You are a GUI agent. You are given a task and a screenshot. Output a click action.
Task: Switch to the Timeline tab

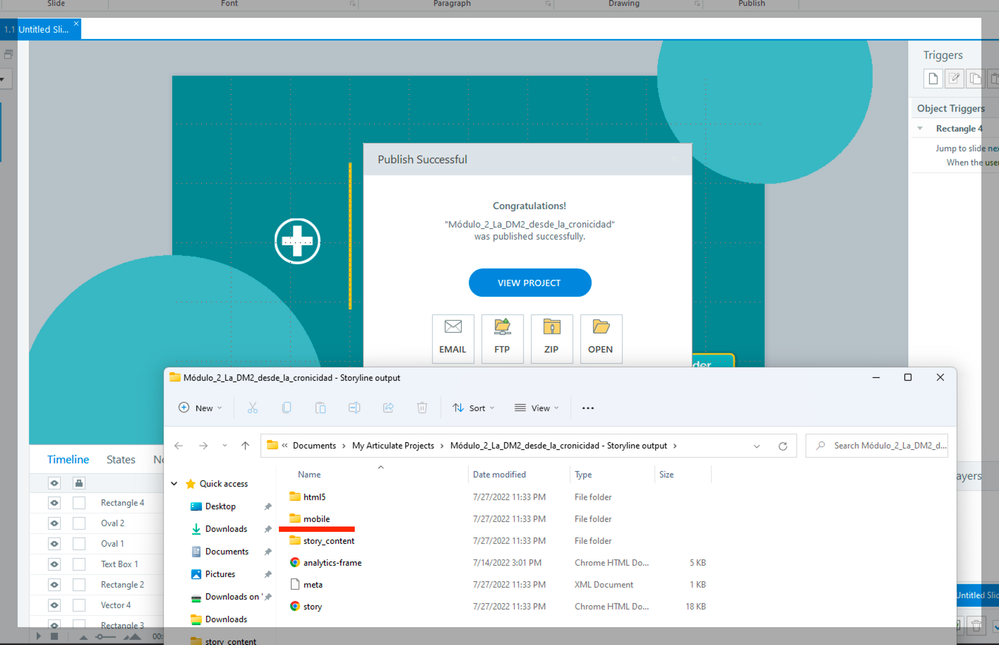click(x=68, y=460)
